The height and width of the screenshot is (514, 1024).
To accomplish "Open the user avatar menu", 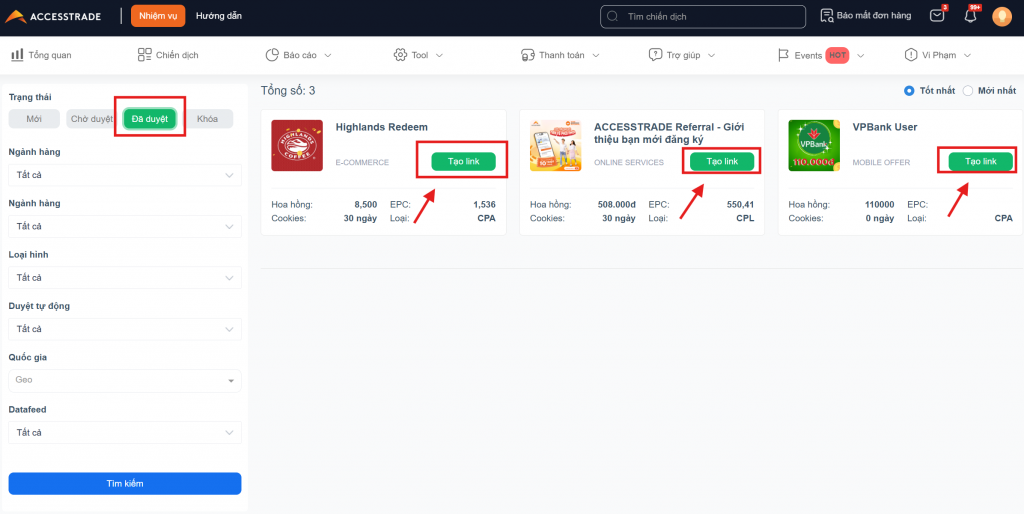I will tap(1001, 16).
